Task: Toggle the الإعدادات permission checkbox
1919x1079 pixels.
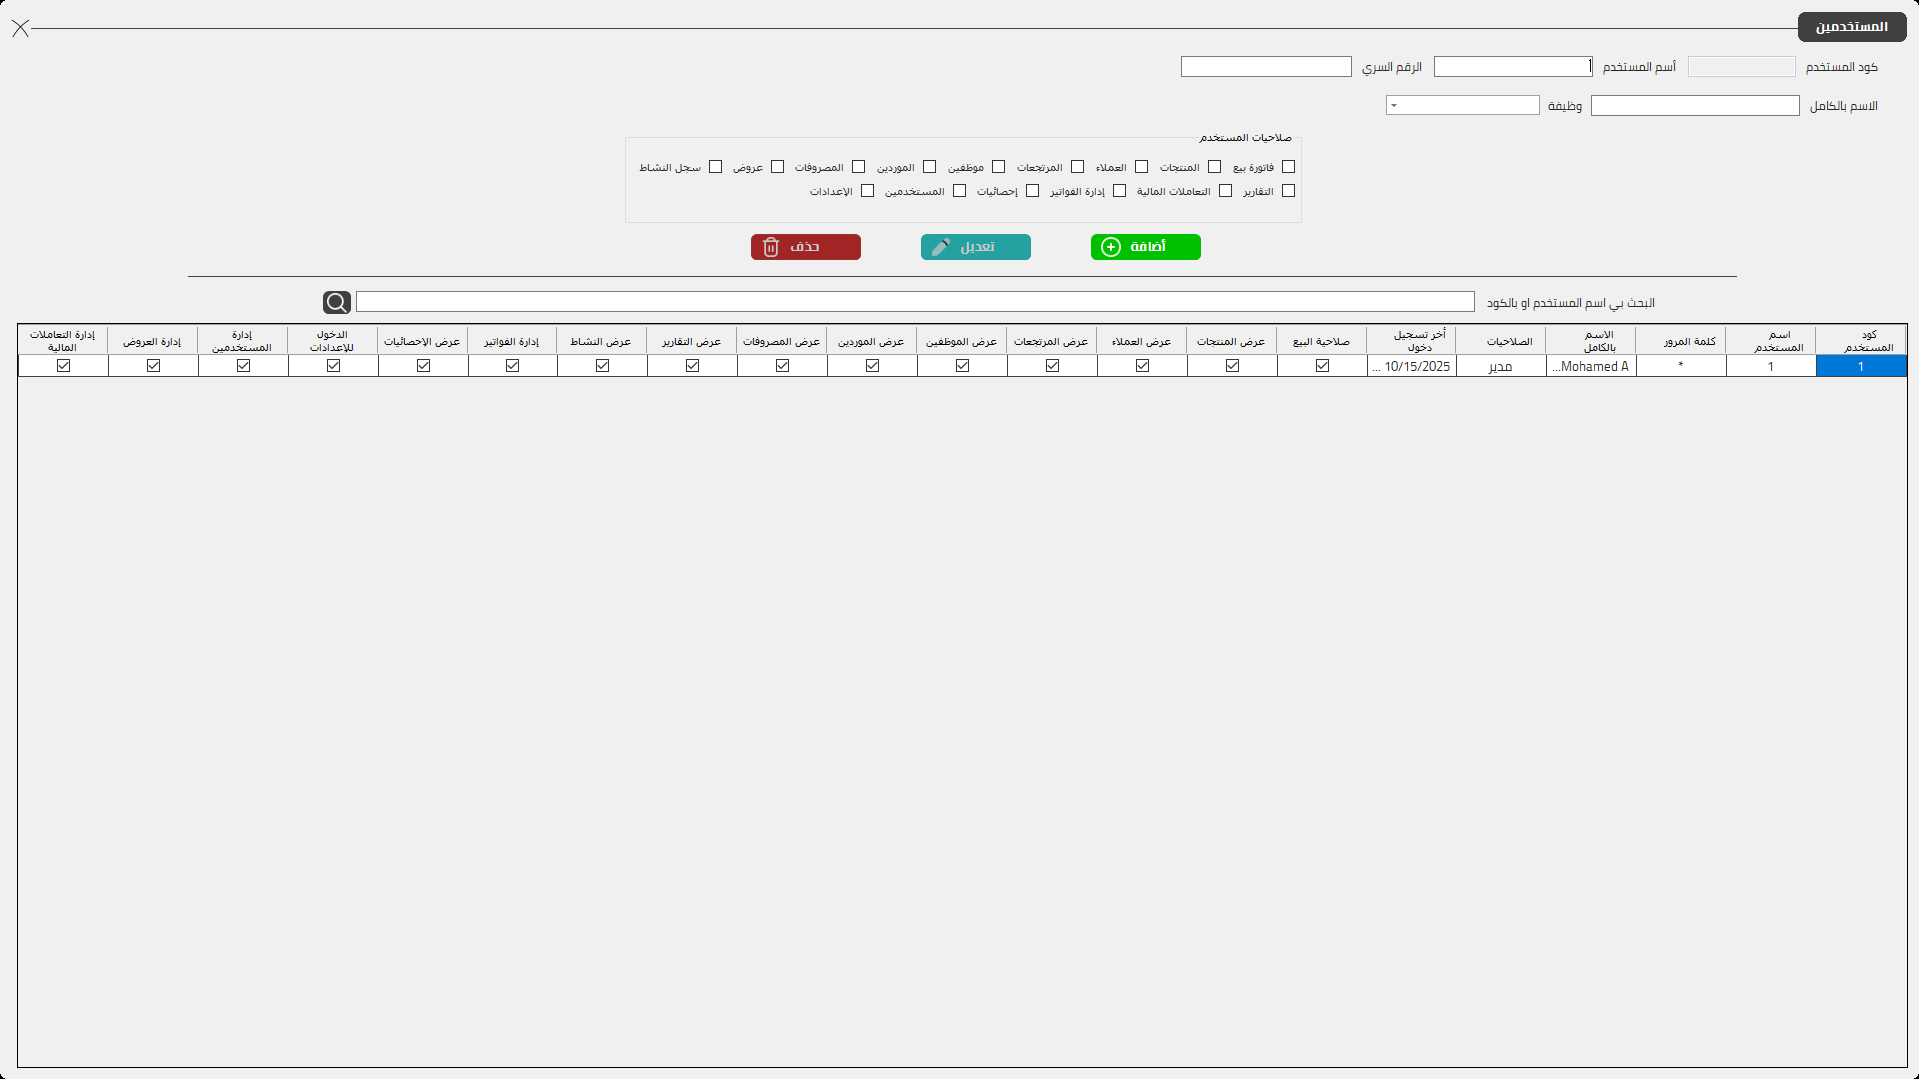Action: pos(867,191)
